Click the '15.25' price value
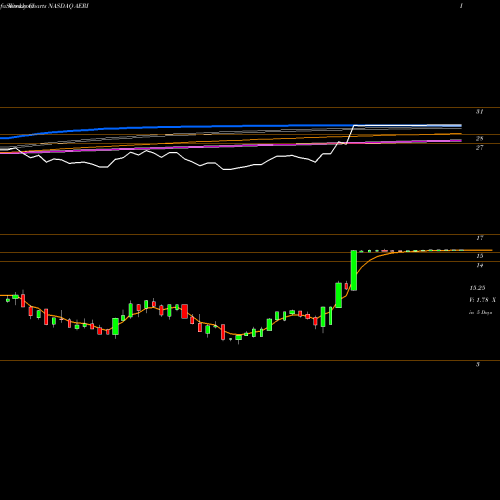 pyautogui.click(x=477, y=288)
